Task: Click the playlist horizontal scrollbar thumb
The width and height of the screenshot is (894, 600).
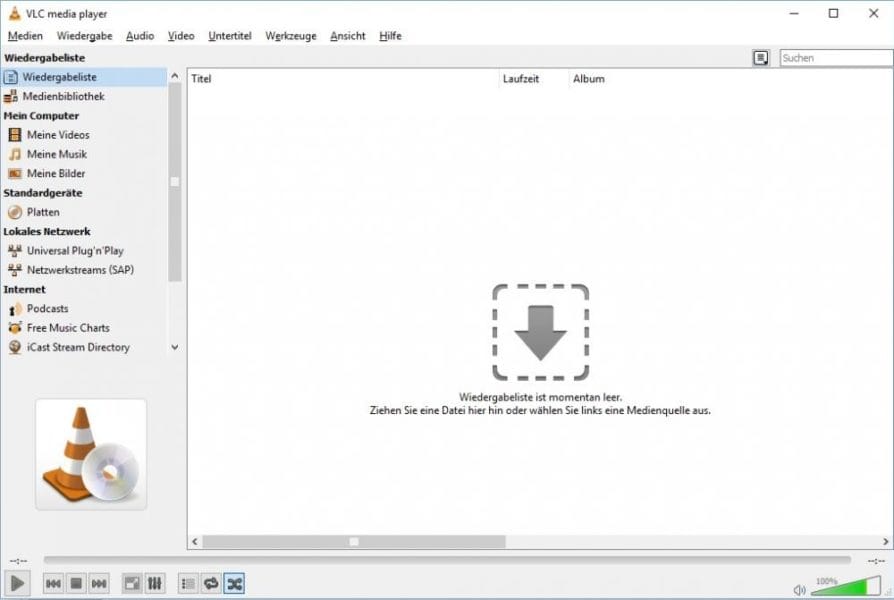Action: [354, 542]
